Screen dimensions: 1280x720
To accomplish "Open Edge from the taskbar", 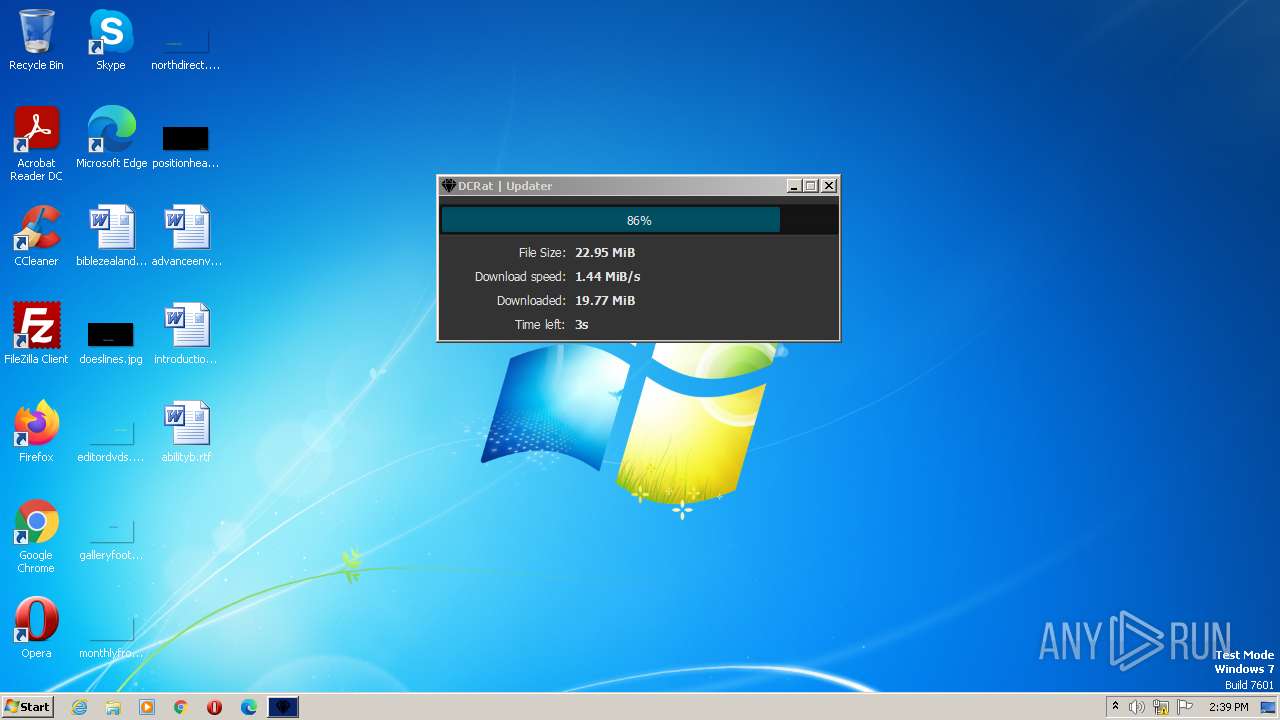I will point(249,707).
